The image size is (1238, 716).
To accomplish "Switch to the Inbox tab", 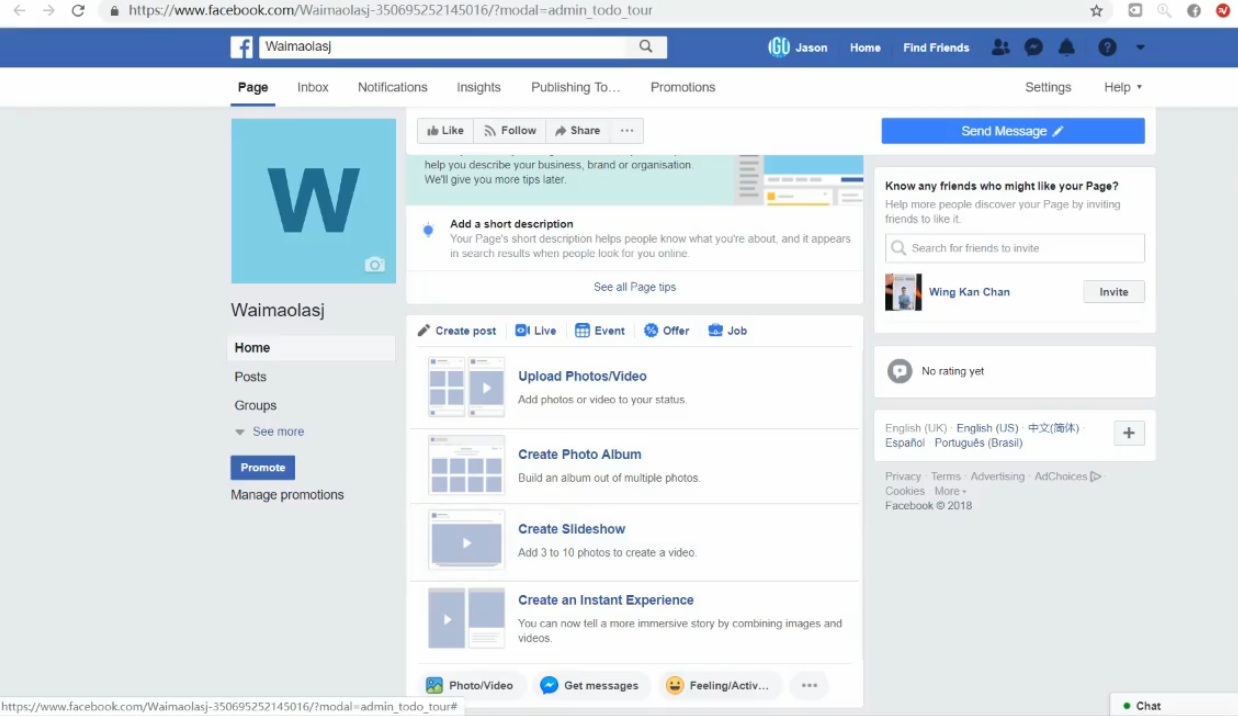I will pyautogui.click(x=313, y=87).
